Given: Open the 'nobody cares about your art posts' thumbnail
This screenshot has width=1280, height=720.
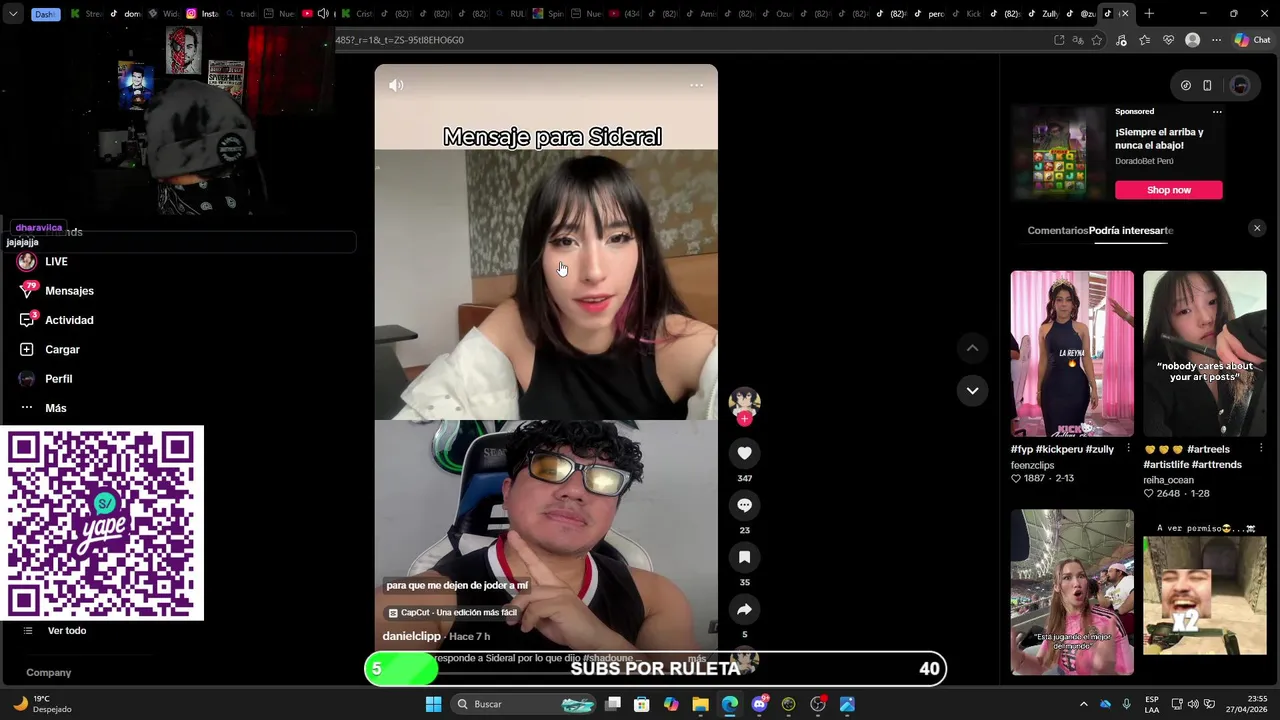Looking at the screenshot, I should pyautogui.click(x=1204, y=353).
